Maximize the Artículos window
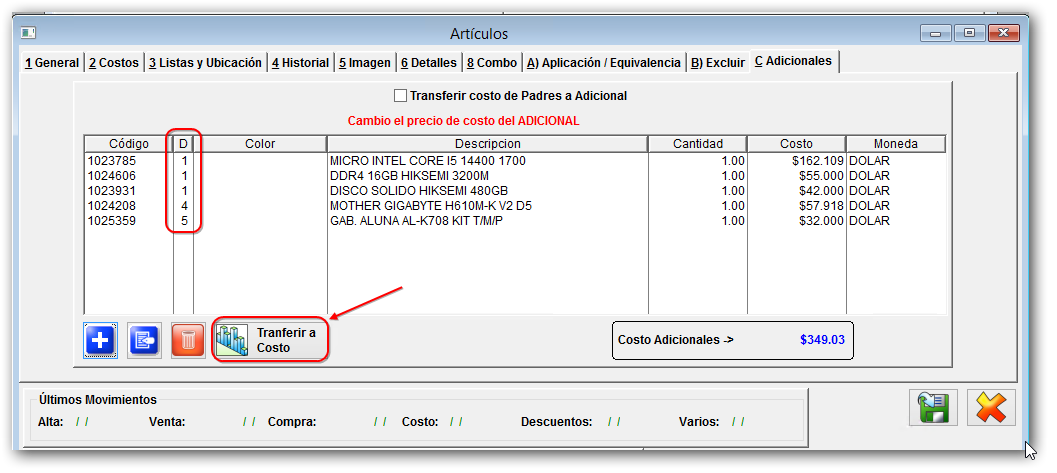 (969, 32)
